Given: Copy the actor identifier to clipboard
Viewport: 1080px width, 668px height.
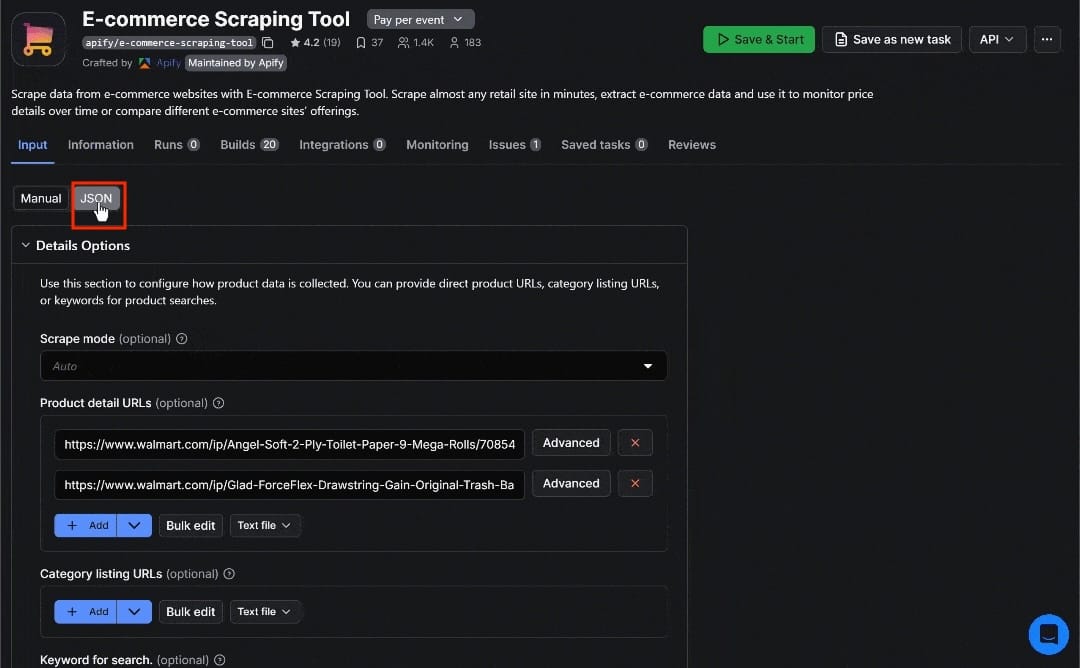Looking at the screenshot, I should click(x=266, y=43).
